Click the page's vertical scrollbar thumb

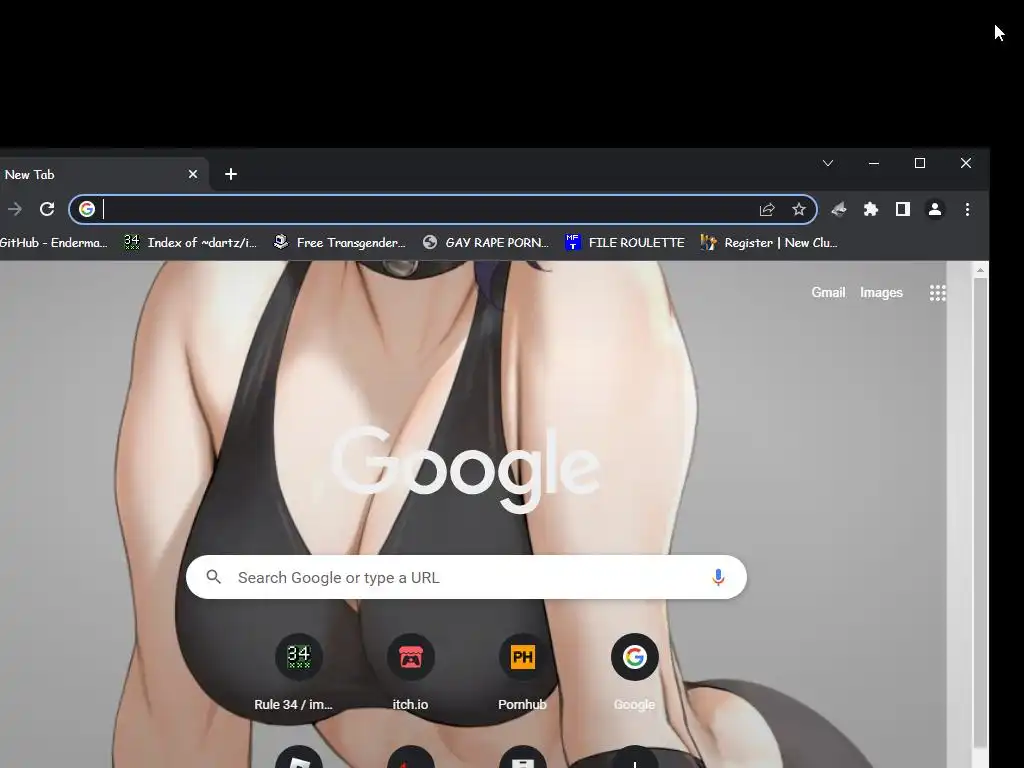click(x=980, y=513)
